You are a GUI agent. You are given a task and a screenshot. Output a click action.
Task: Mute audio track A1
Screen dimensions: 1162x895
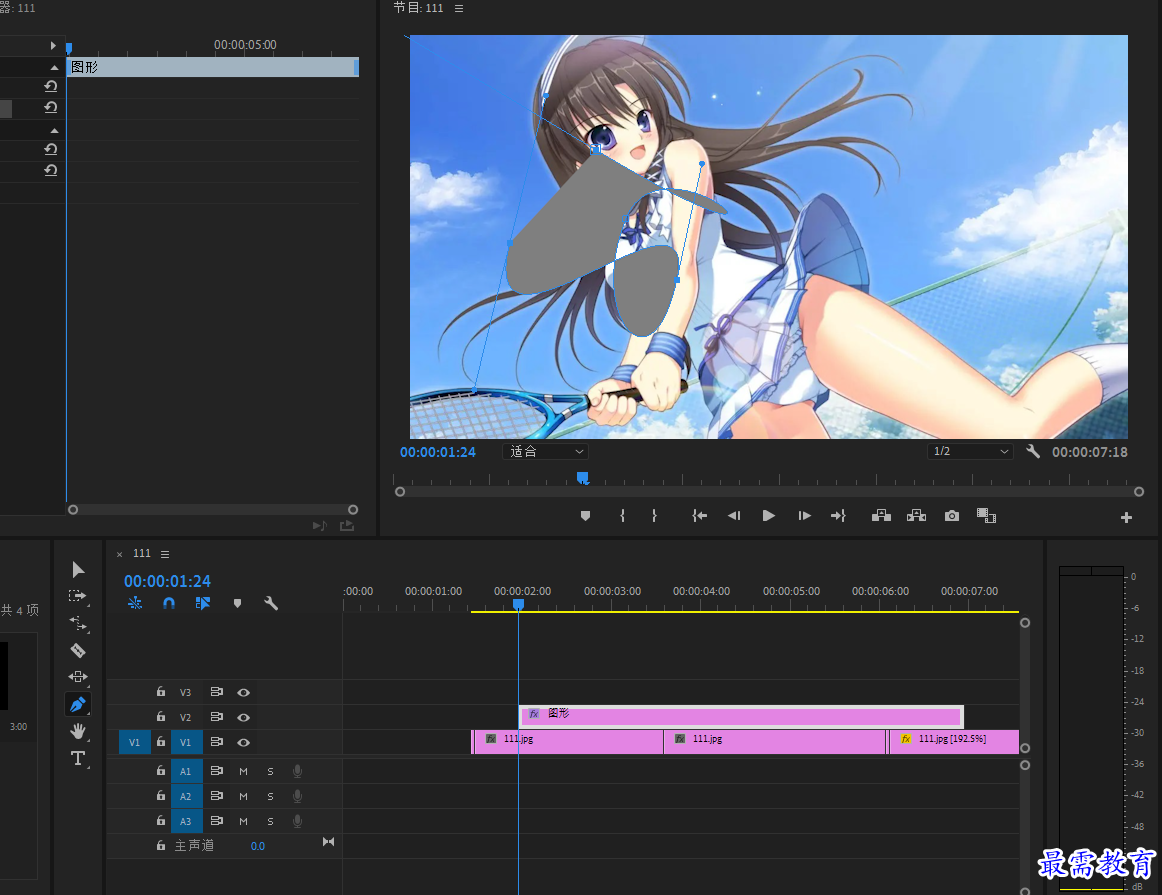tap(243, 771)
